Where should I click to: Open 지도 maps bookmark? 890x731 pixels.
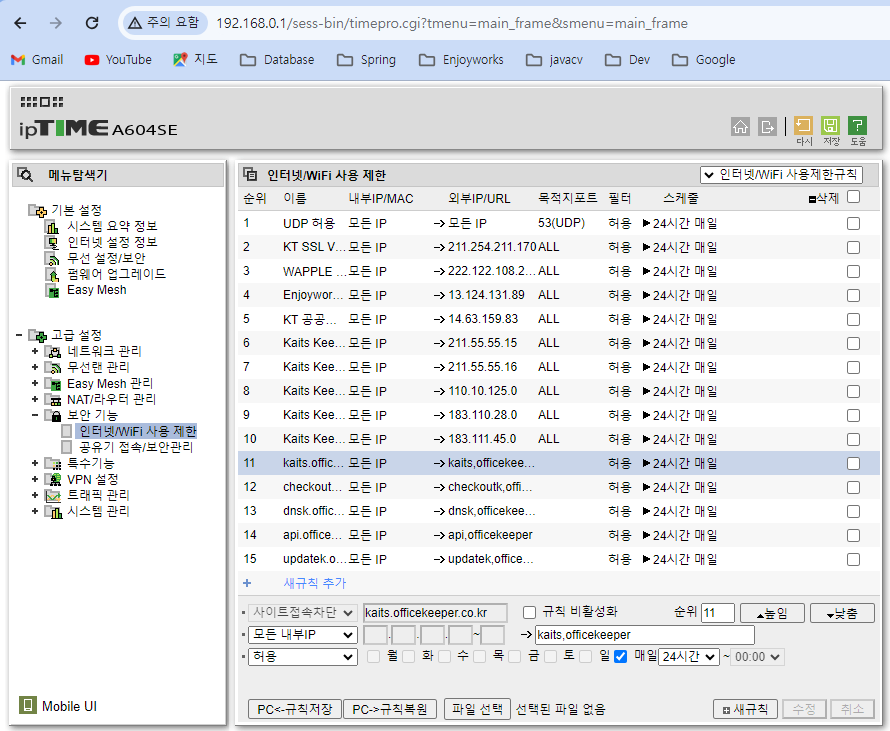coord(195,60)
